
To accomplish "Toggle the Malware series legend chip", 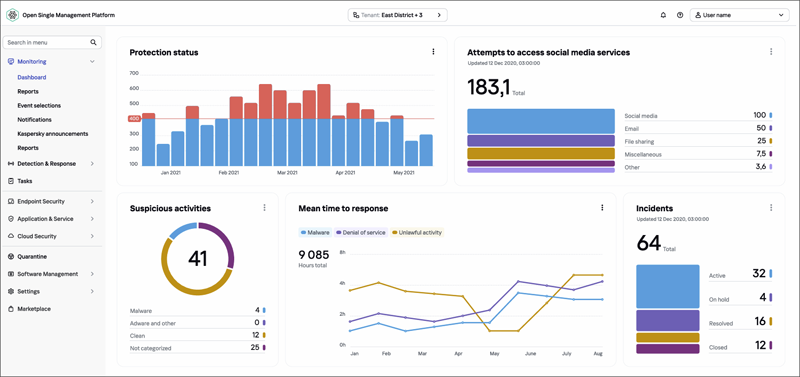I will click(x=315, y=233).
